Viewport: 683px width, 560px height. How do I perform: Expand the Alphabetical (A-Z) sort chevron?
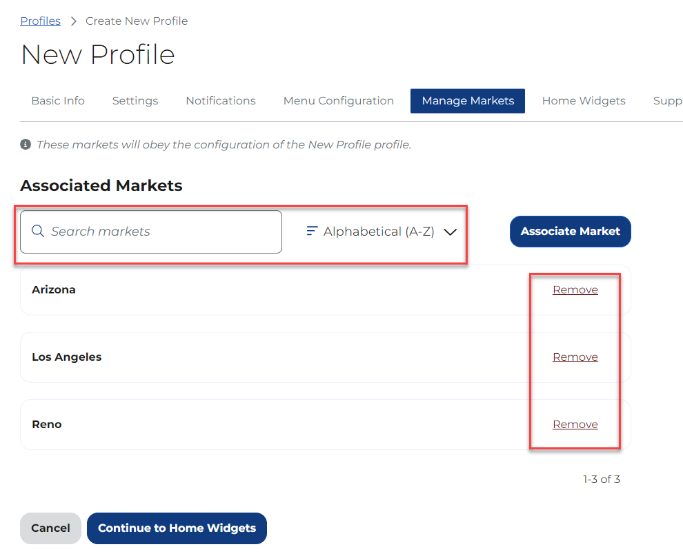(450, 232)
